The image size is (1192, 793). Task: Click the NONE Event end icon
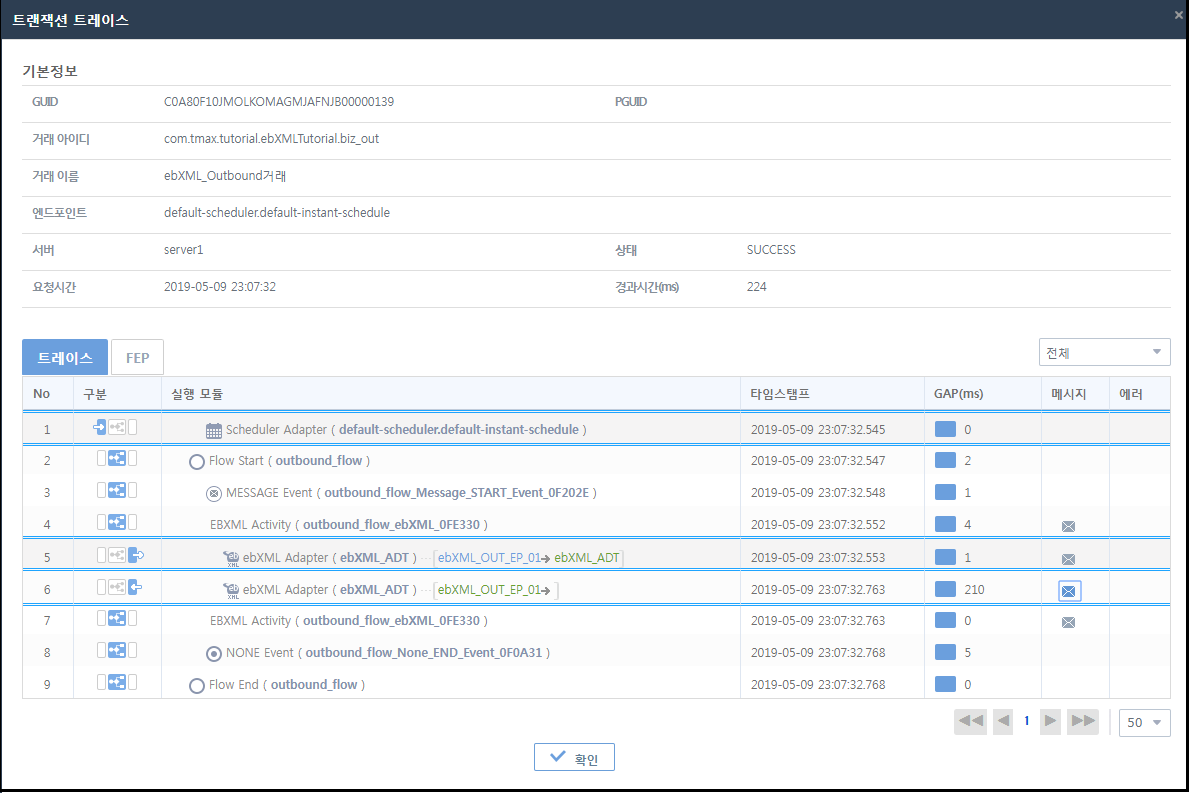[213, 653]
